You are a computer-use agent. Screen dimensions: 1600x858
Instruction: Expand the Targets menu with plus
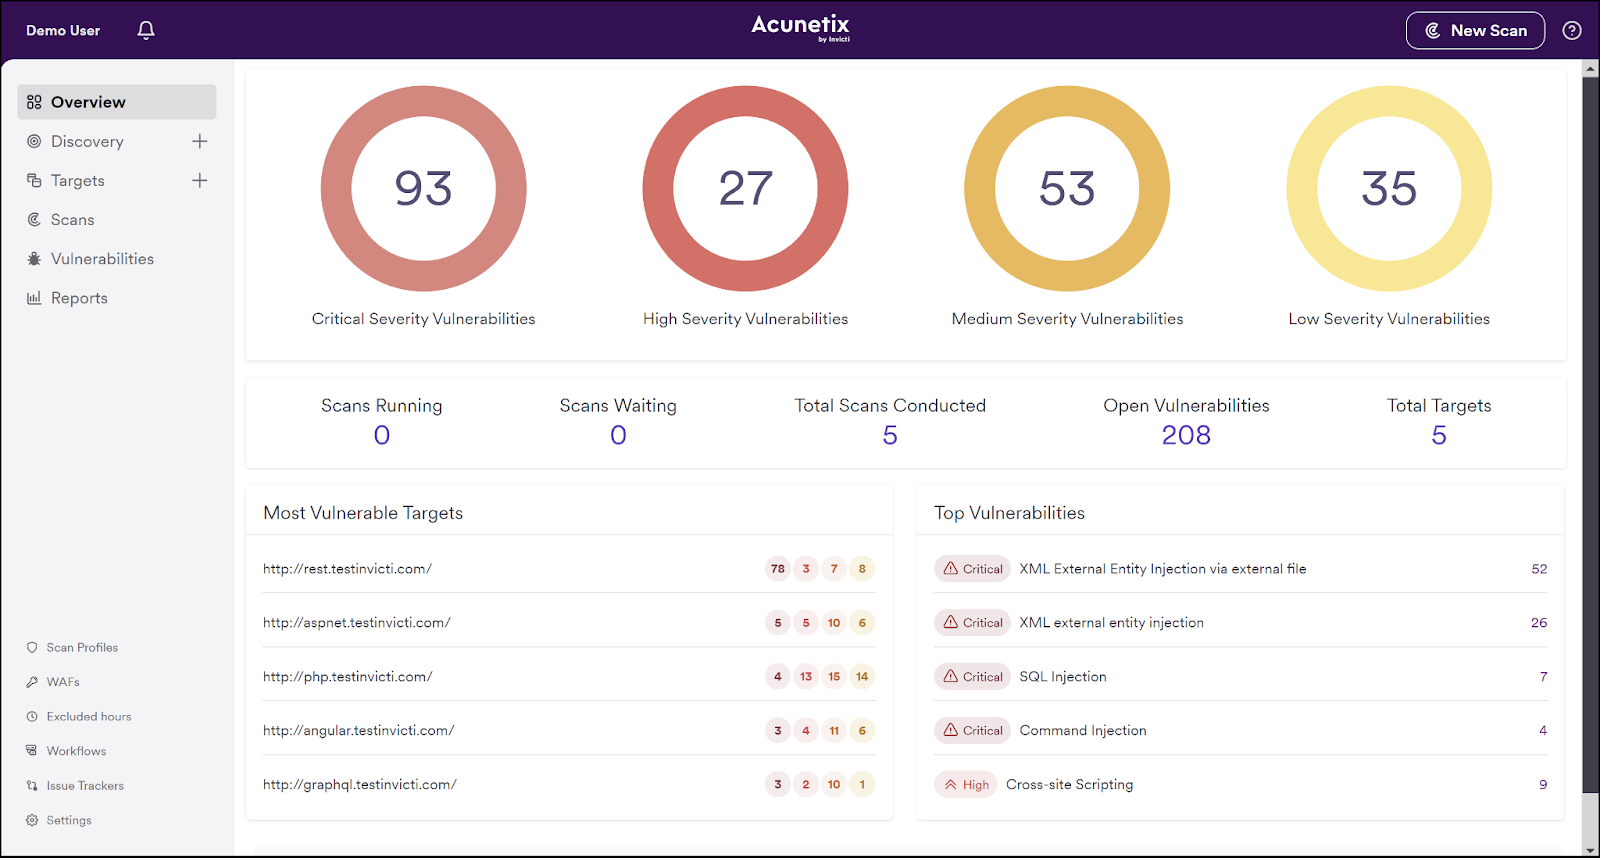click(200, 180)
